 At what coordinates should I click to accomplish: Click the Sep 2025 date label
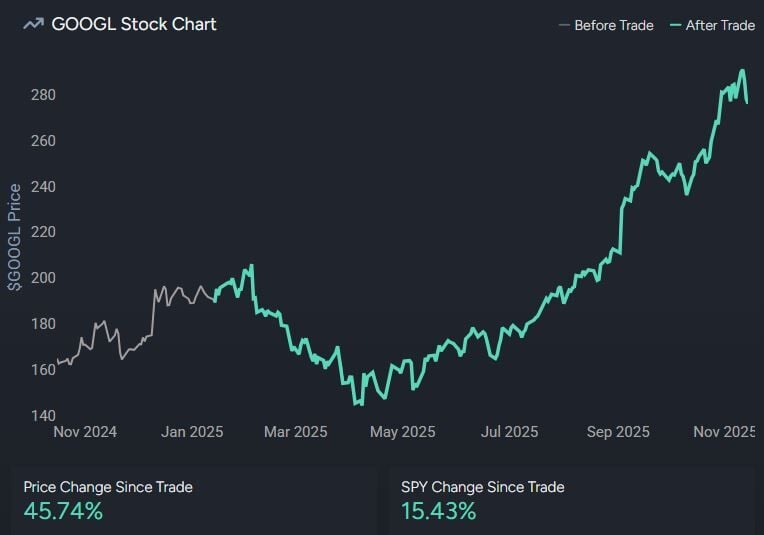[617, 432]
